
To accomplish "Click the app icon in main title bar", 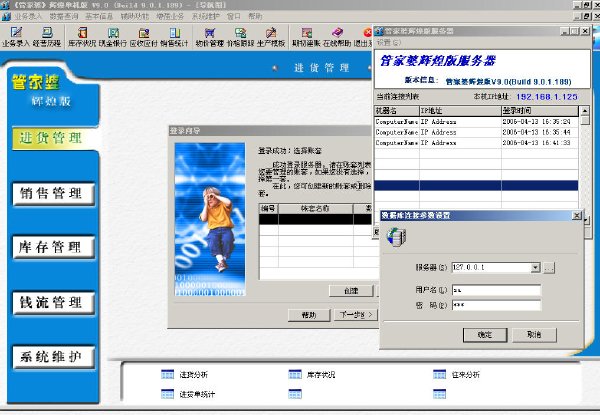I will pos(4,5).
